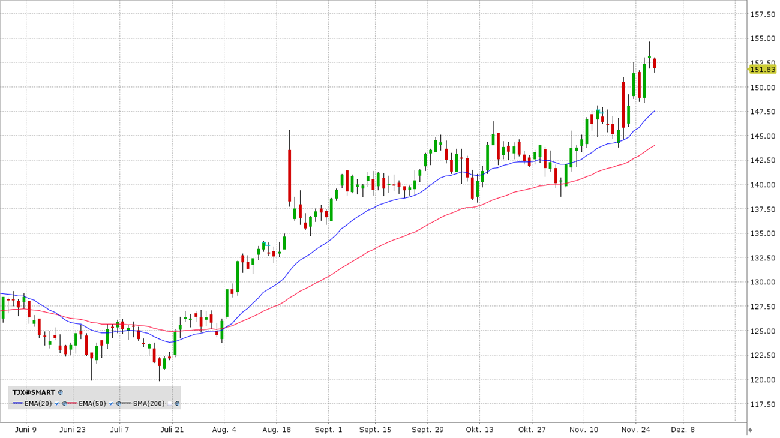Click the 140.00 price axis label
This screenshot has width=780, height=438.
pyautogui.click(x=763, y=185)
